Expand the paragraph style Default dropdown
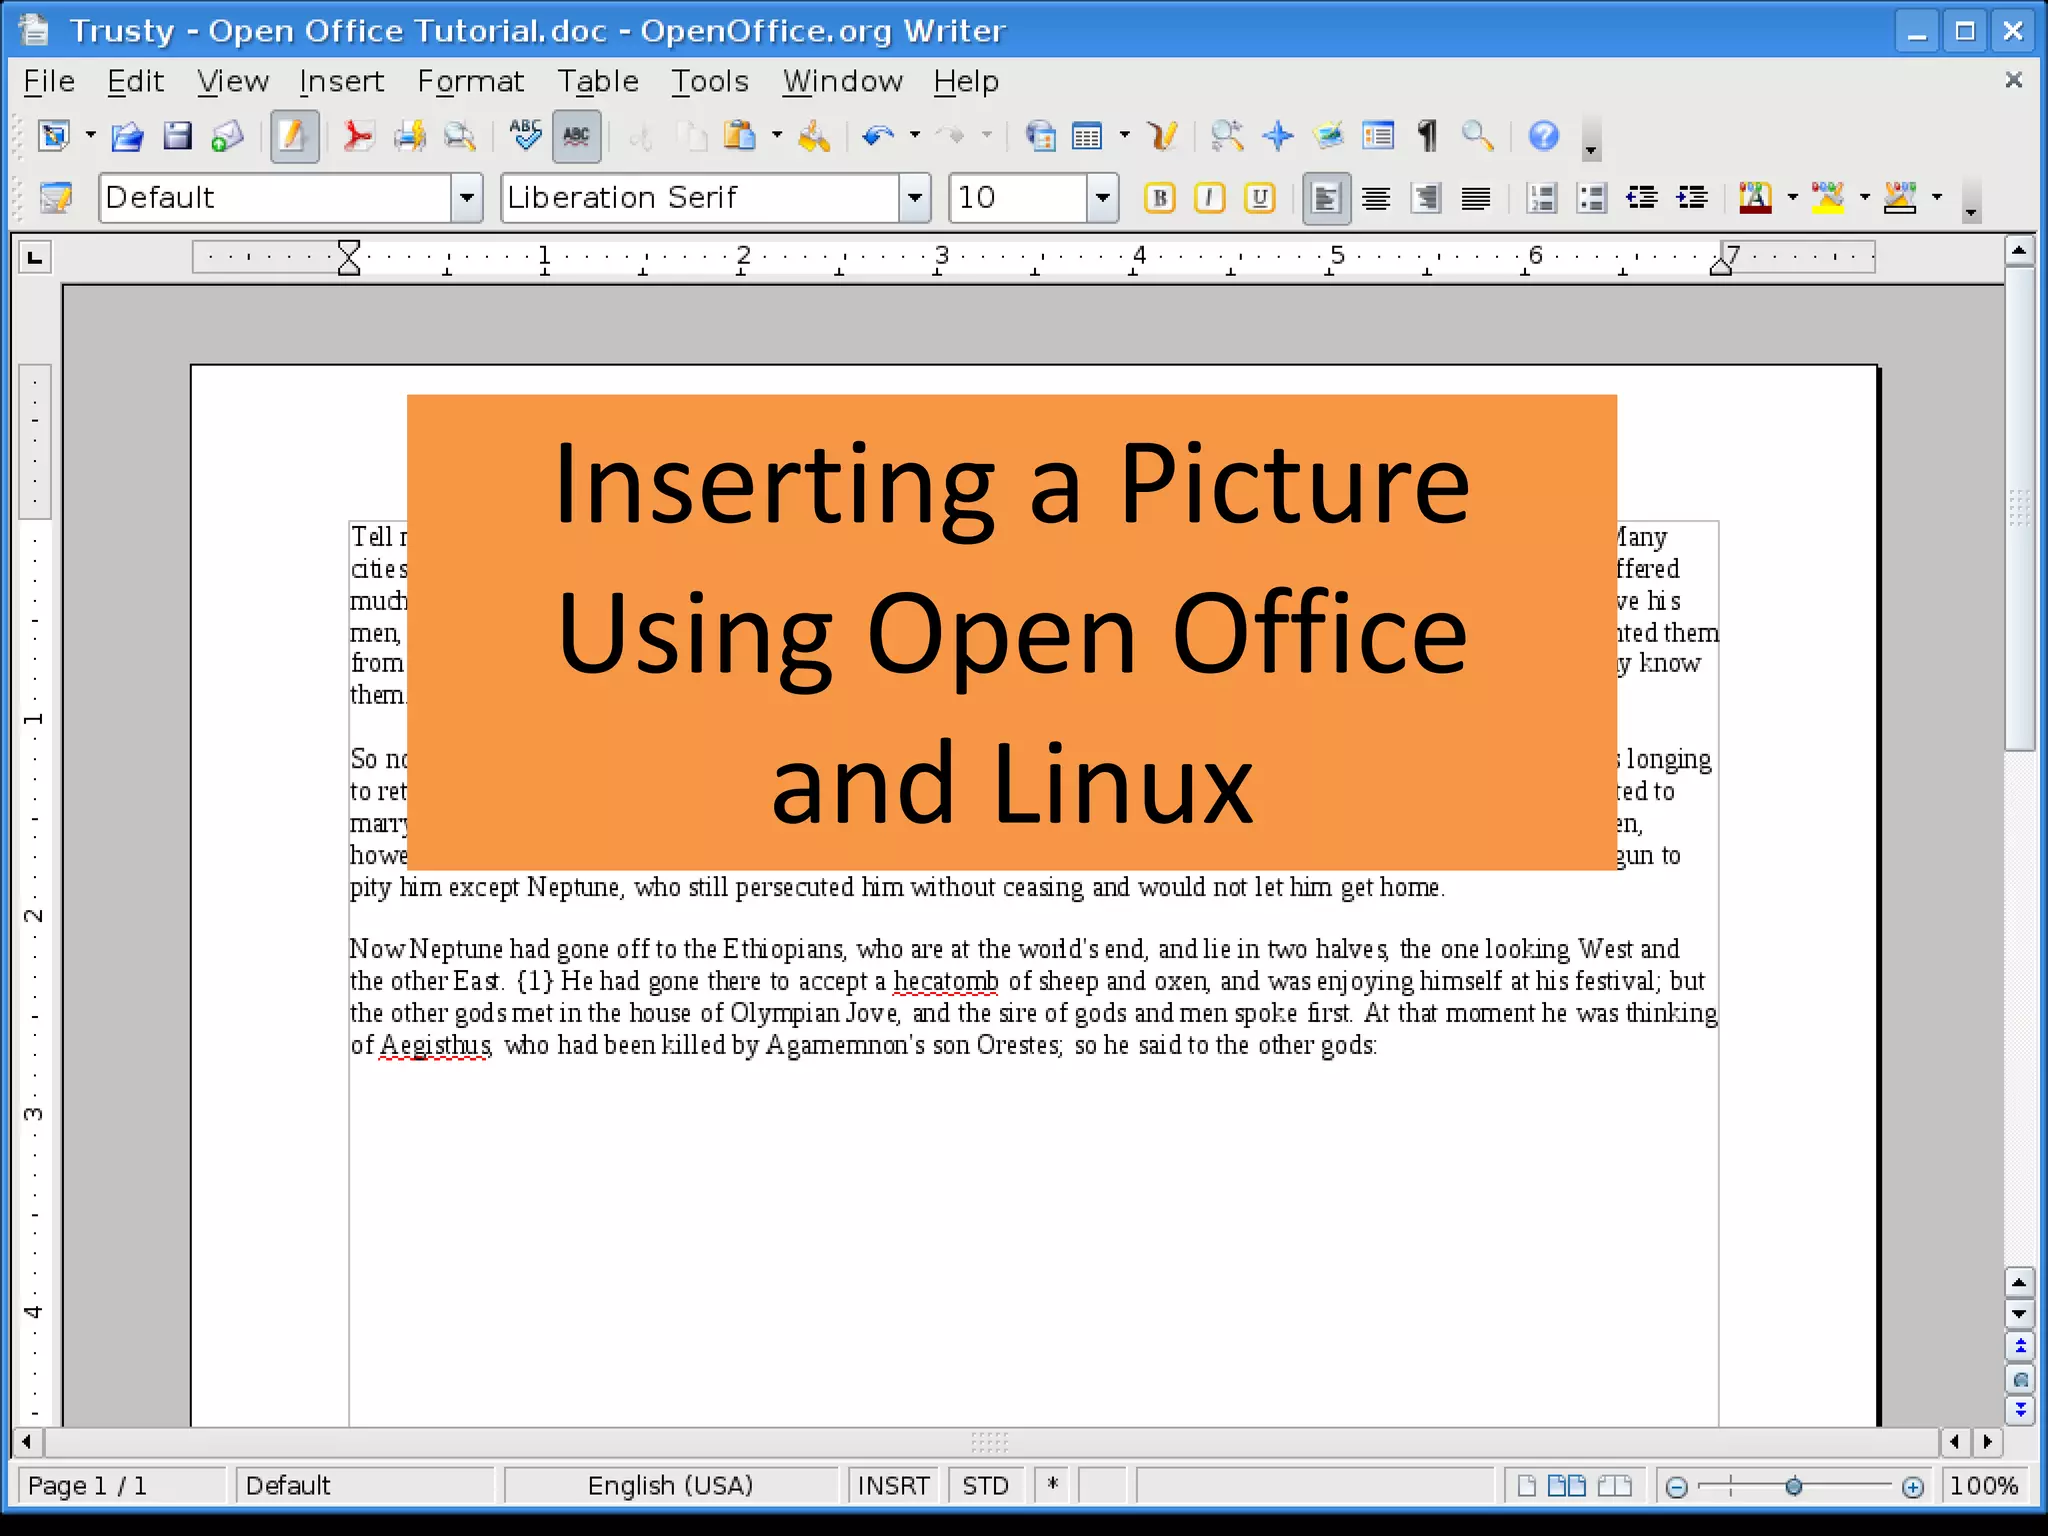 coord(466,197)
